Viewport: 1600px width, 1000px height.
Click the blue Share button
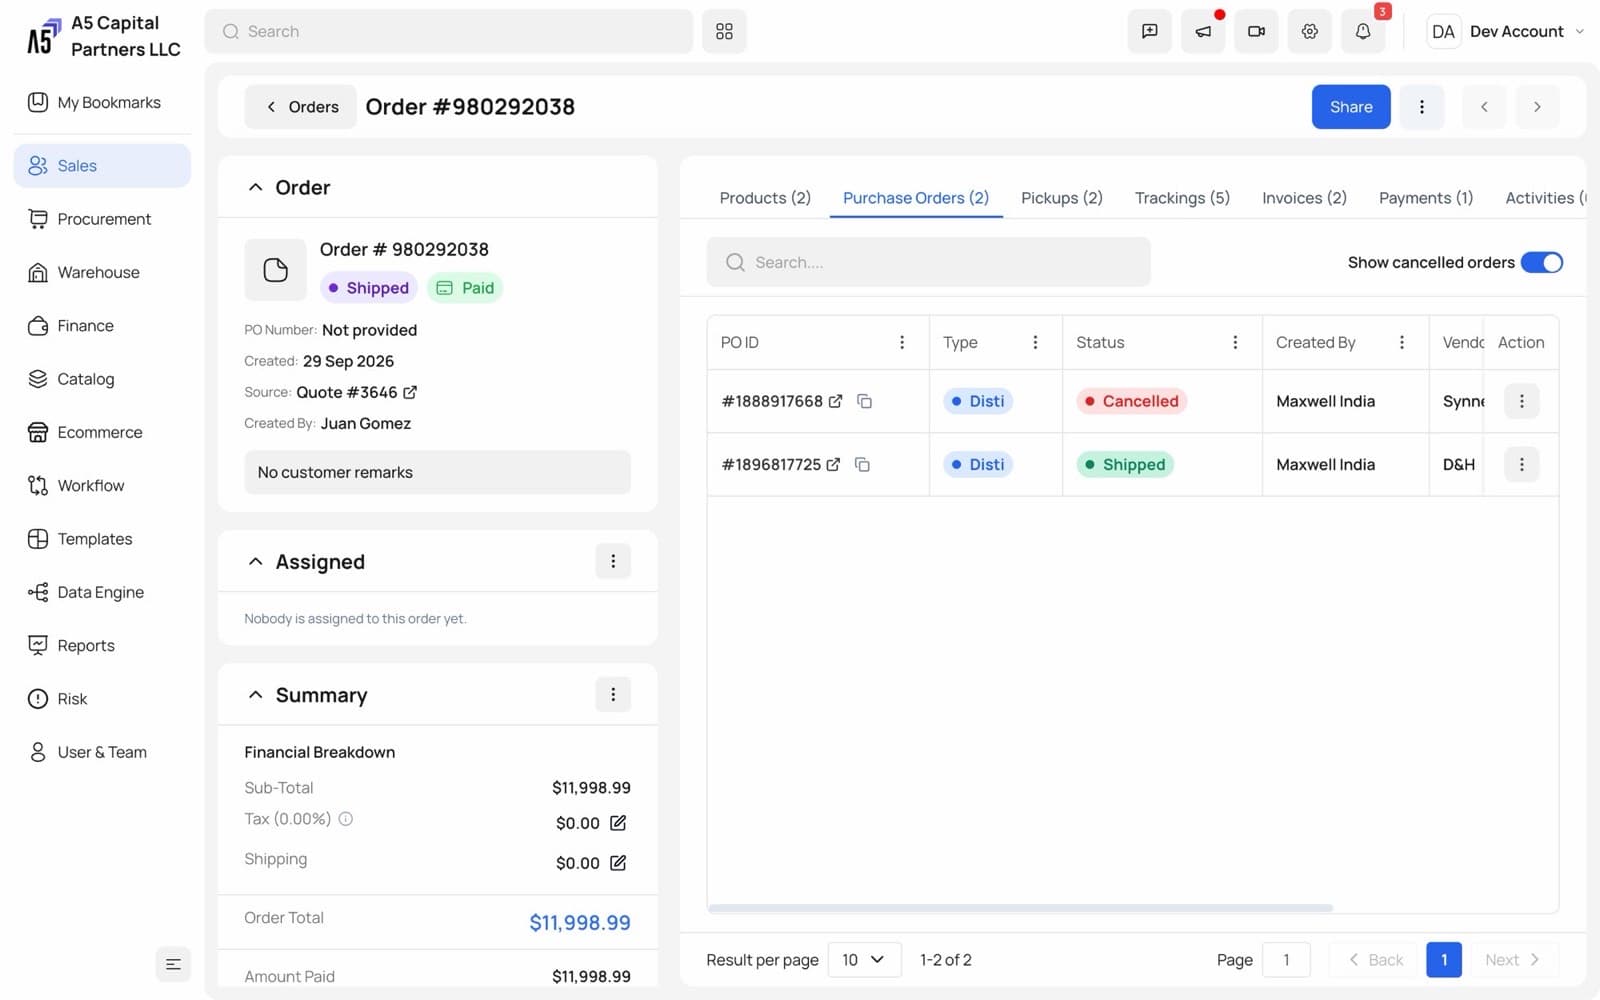click(1350, 107)
